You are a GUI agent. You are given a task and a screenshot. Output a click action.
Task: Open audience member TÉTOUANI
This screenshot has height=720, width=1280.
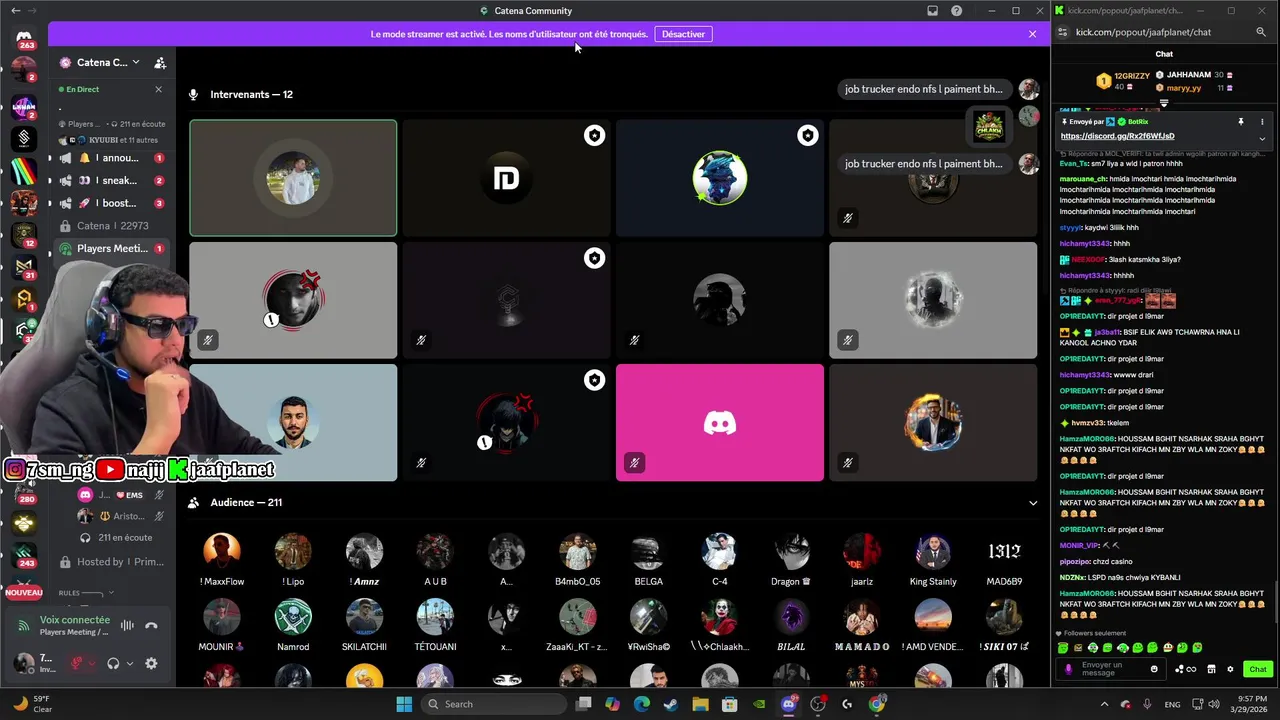[435, 625]
